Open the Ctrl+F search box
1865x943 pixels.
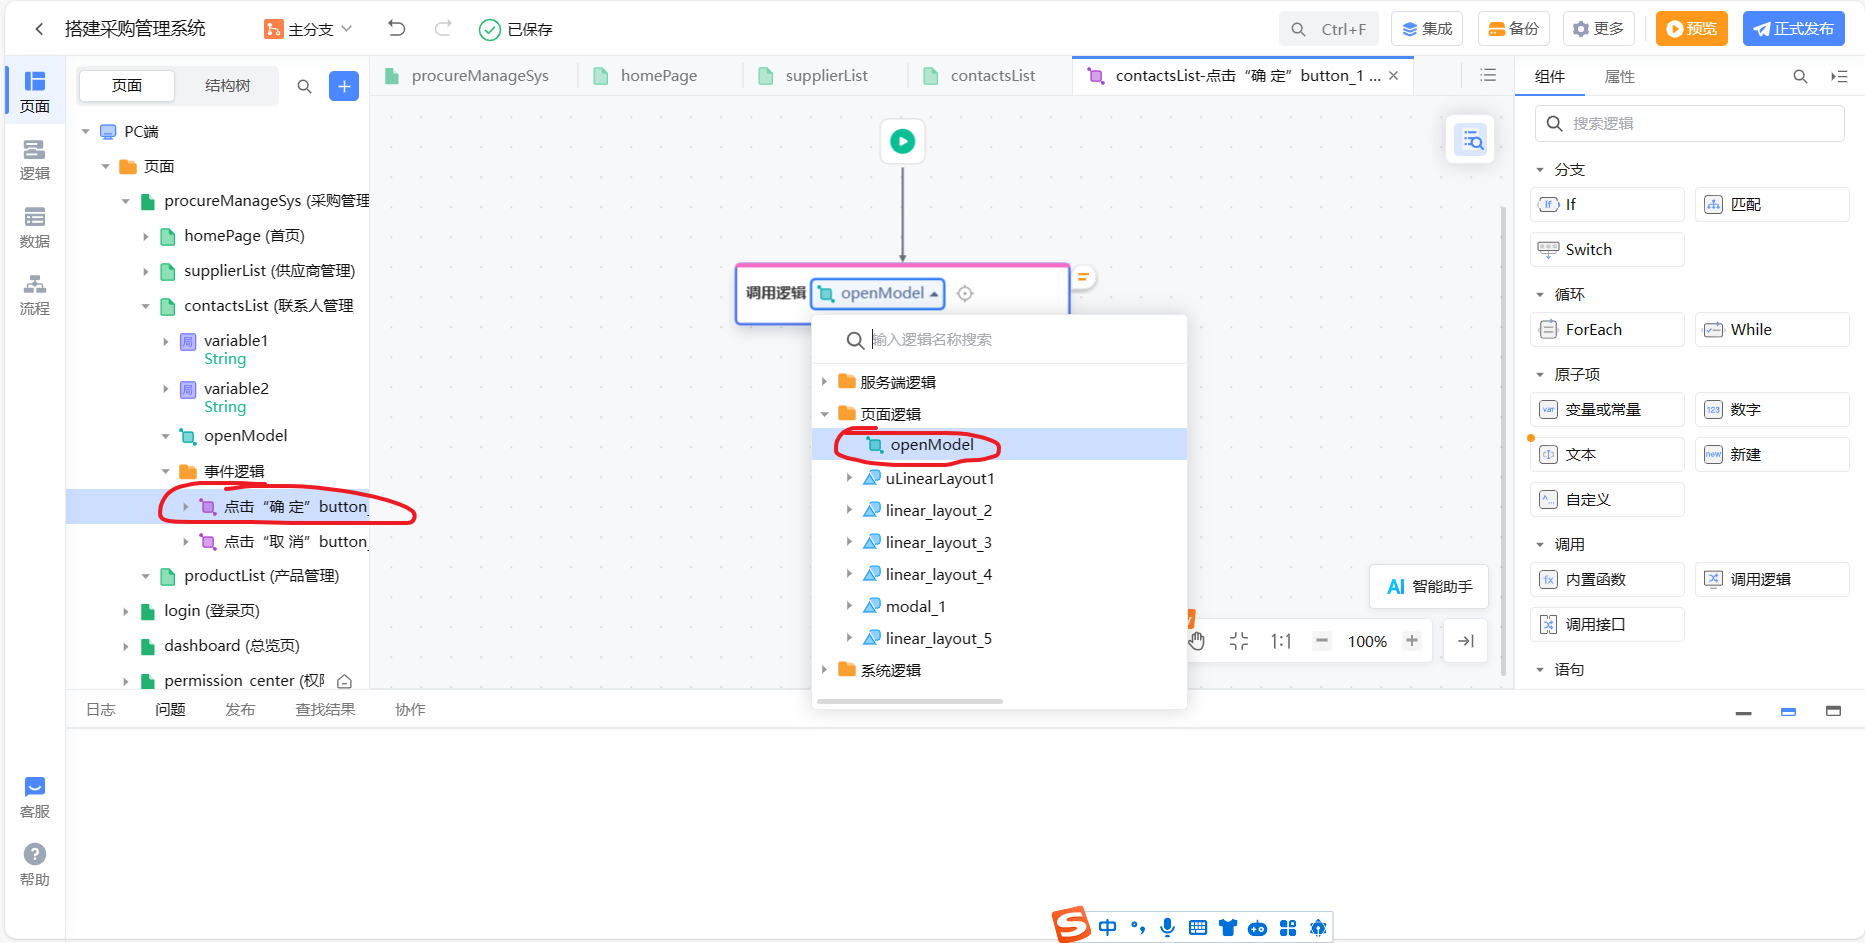pos(1328,29)
